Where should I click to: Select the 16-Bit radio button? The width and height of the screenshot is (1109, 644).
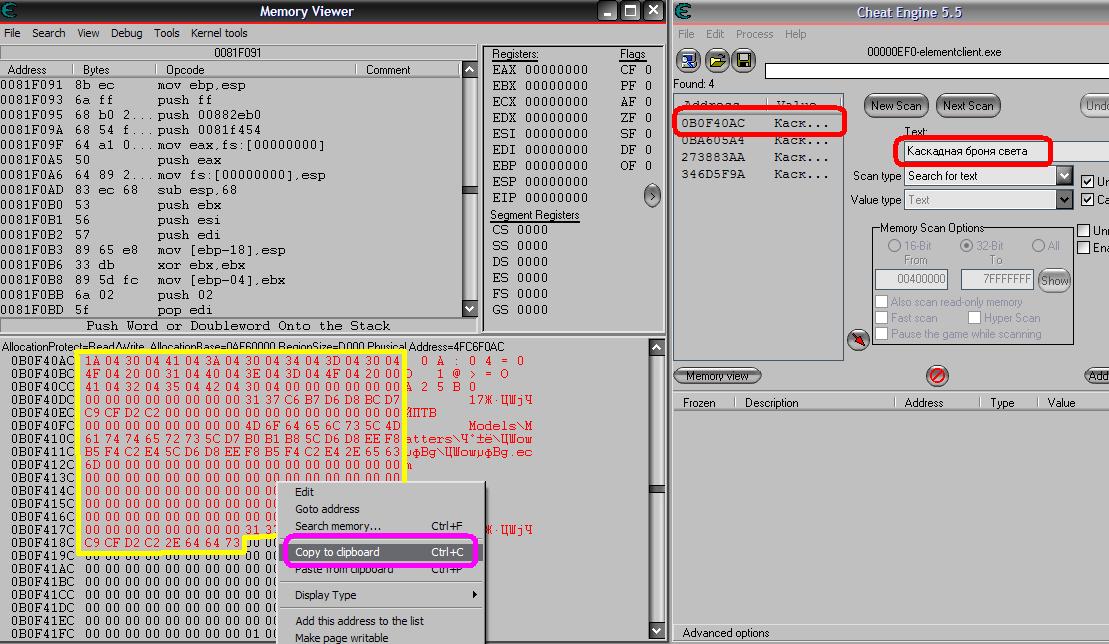coord(894,245)
